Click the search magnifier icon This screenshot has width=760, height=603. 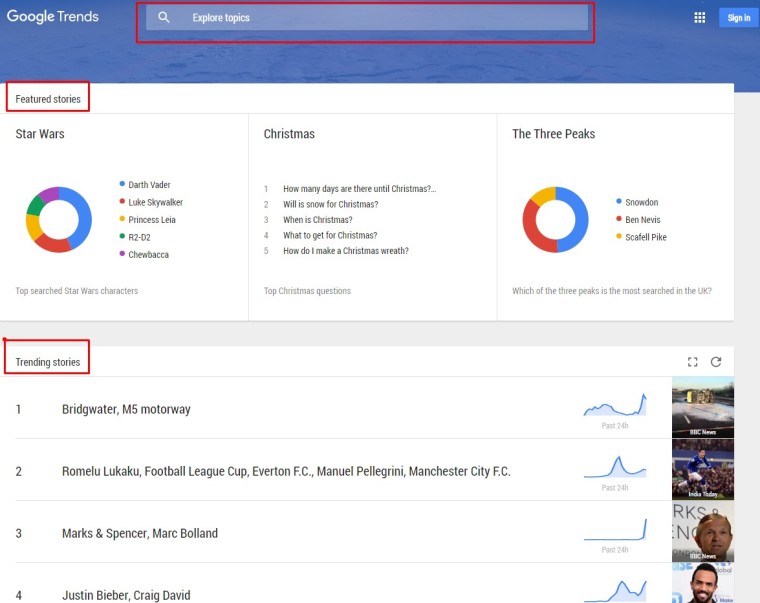[164, 18]
